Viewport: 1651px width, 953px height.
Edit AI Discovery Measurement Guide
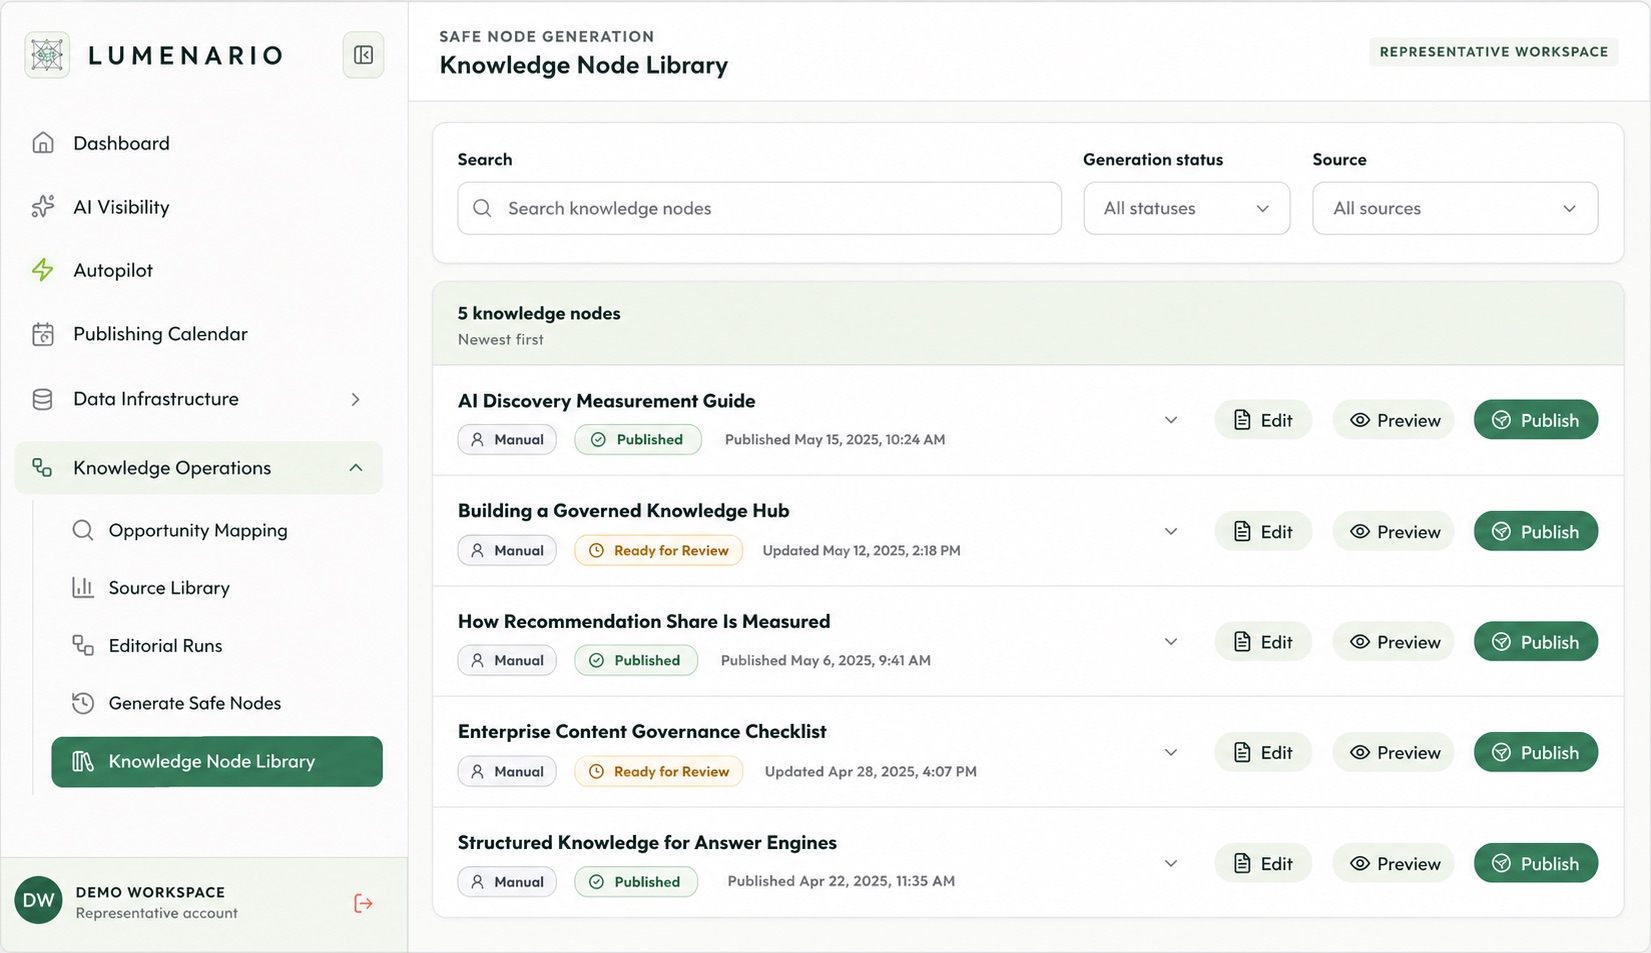1263,420
